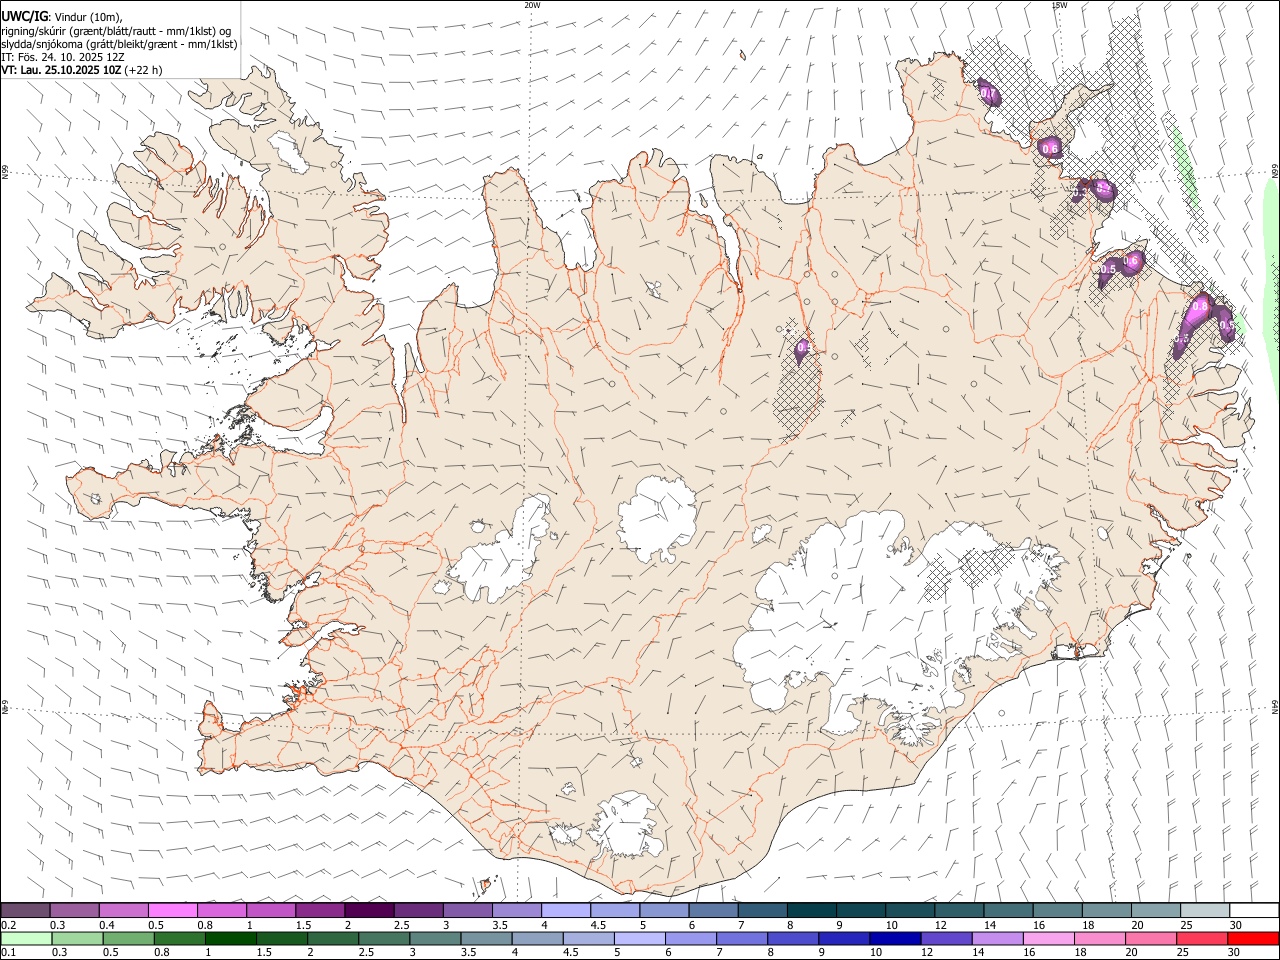Screen dimensions: 1280x960
Task: Click the lower legend swatch between 25 and 30
Action: point(1201,938)
